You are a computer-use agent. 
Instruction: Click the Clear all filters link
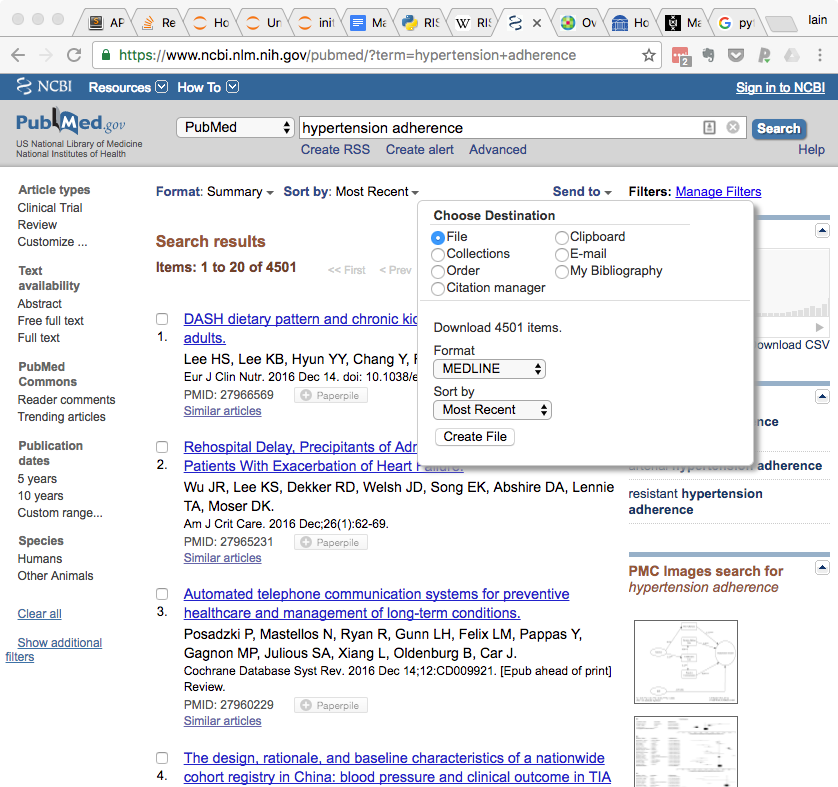(40, 613)
